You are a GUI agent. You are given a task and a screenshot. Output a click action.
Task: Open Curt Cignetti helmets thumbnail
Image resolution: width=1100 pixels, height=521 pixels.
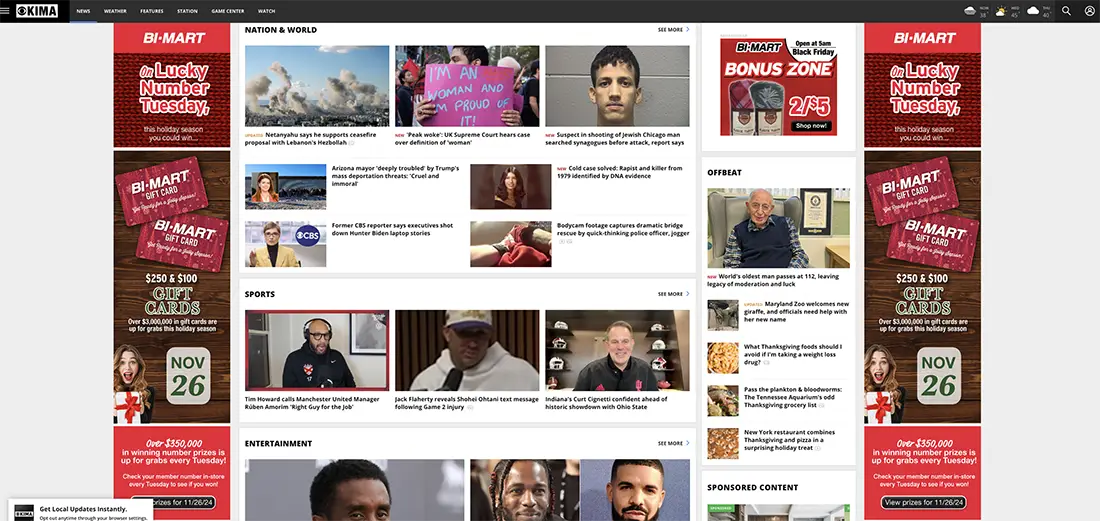pos(617,351)
